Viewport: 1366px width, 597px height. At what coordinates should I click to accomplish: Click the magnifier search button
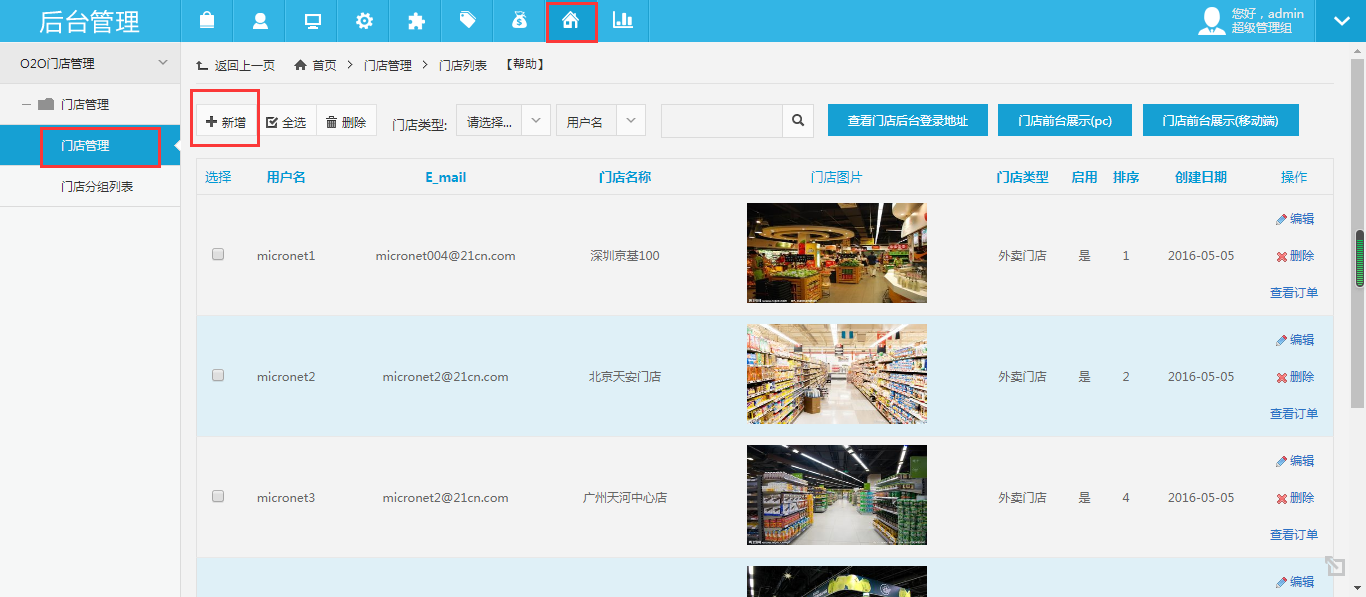(797, 121)
